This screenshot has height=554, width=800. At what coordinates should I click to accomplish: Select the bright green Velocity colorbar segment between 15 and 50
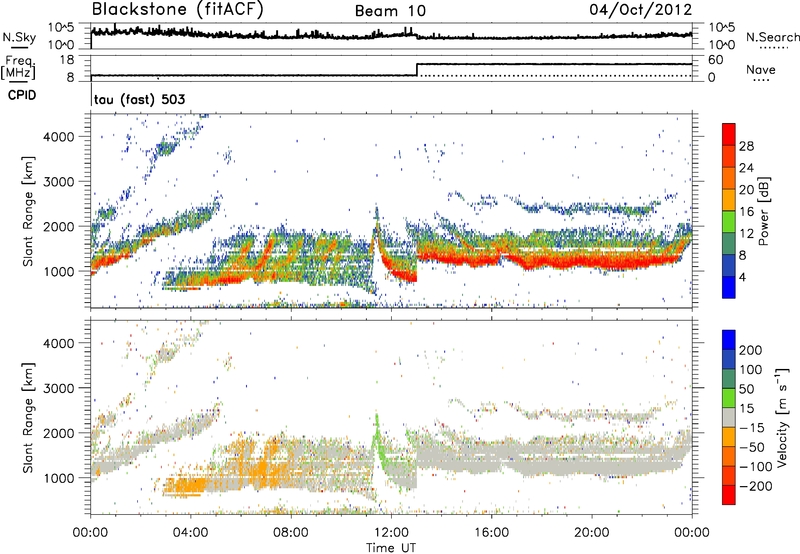click(x=729, y=398)
